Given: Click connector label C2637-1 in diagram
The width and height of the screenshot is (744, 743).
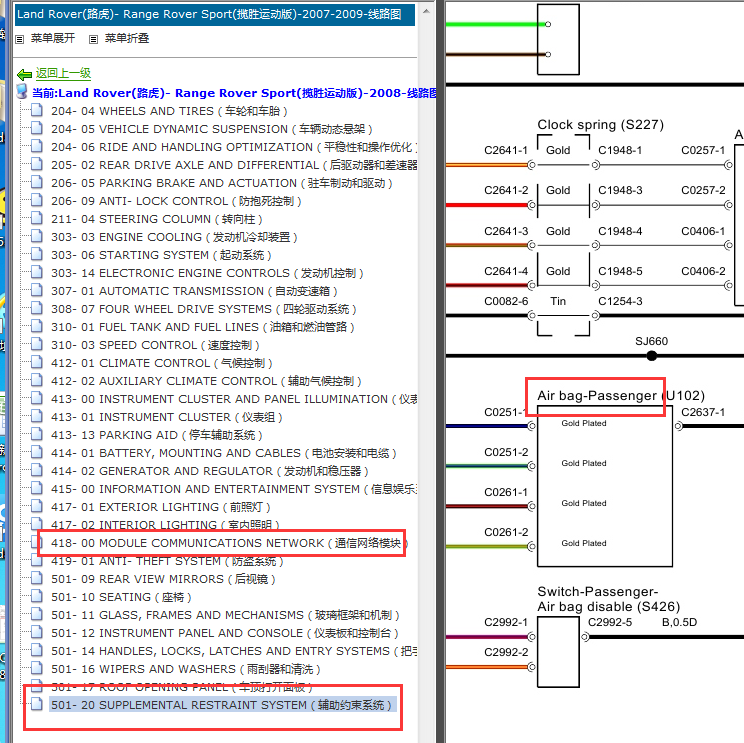Looking at the screenshot, I should pyautogui.click(x=703, y=412).
